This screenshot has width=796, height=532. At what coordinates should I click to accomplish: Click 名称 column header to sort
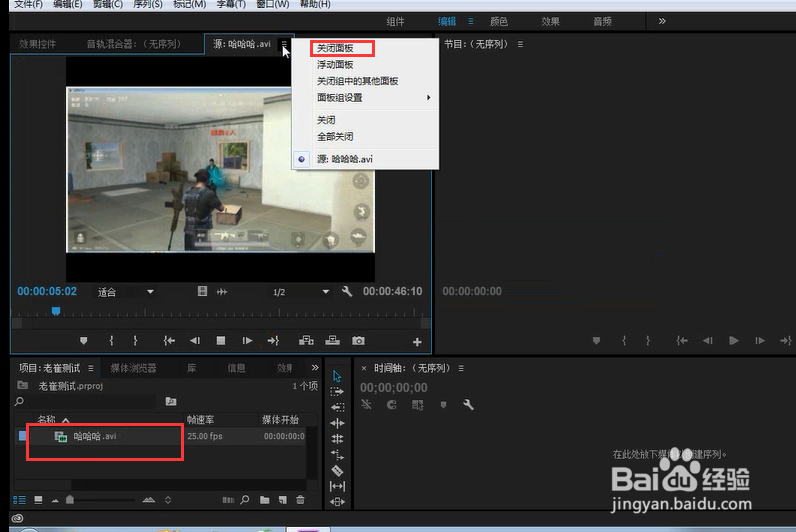[x=46, y=419]
